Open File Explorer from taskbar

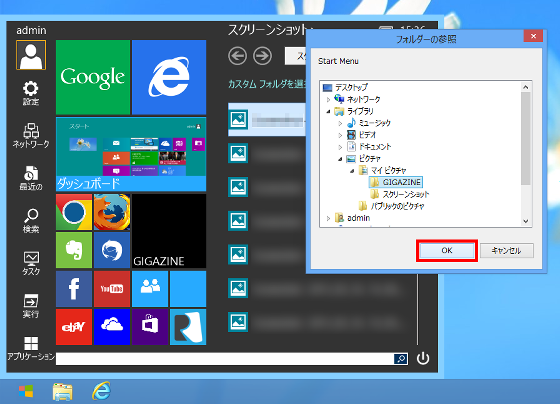[x=62, y=391]
